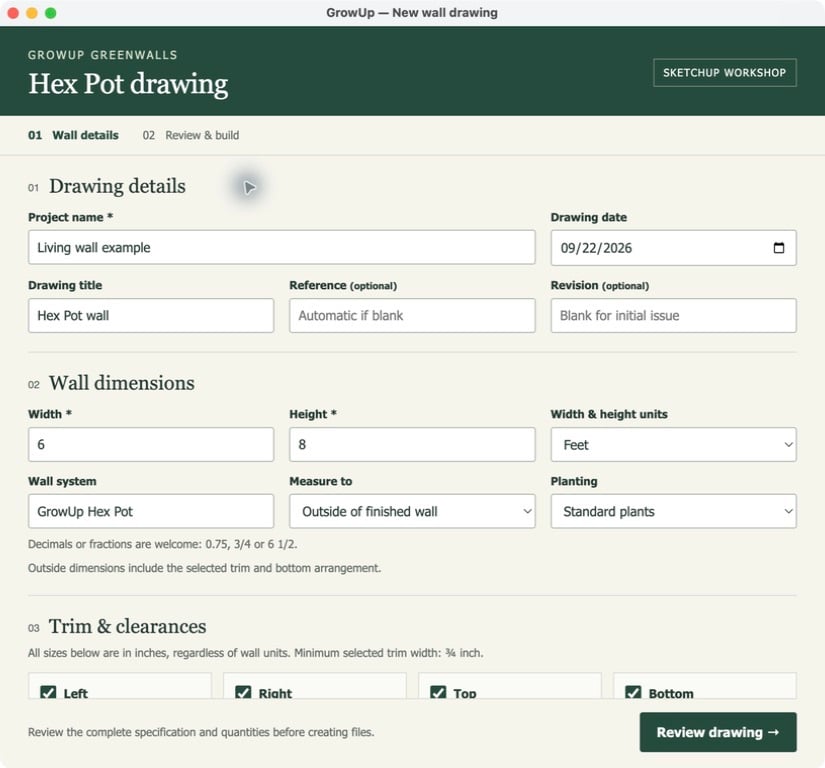Focus the Project name field

[x=281, y=247]
